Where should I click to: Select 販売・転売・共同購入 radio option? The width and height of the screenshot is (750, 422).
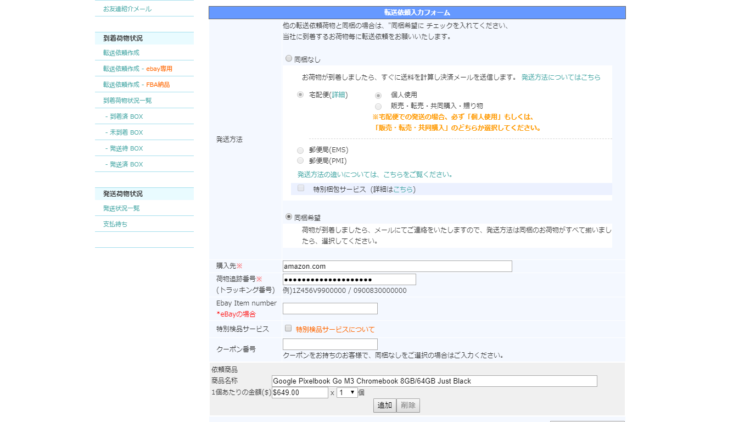click(378, 106)
